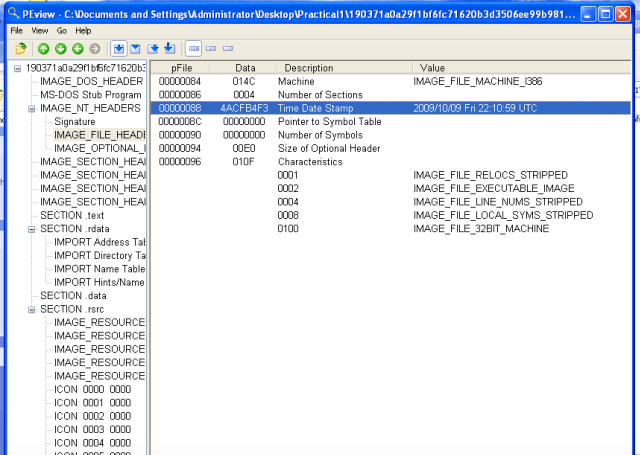
Task: Collapse the IMAGE_NT_HEADERS tree node
Action: click(x=31, y=108)
